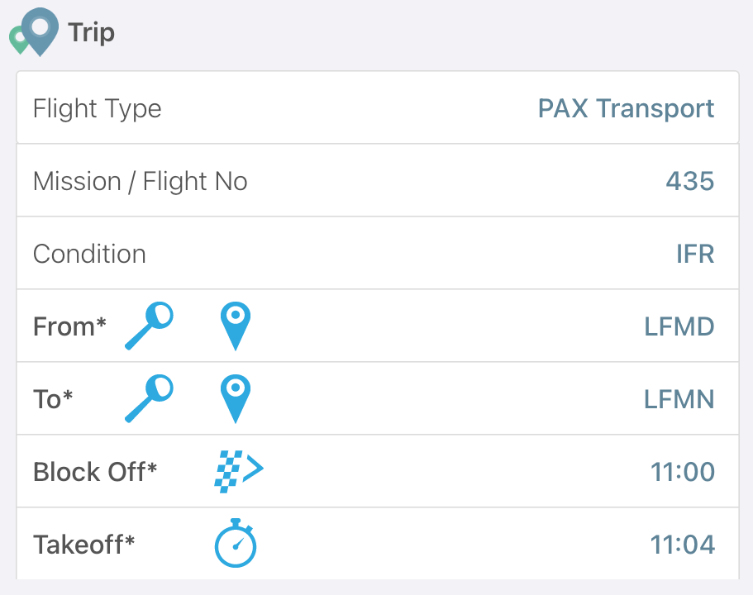Tap the Trip section heading

(x=91, y=33)
